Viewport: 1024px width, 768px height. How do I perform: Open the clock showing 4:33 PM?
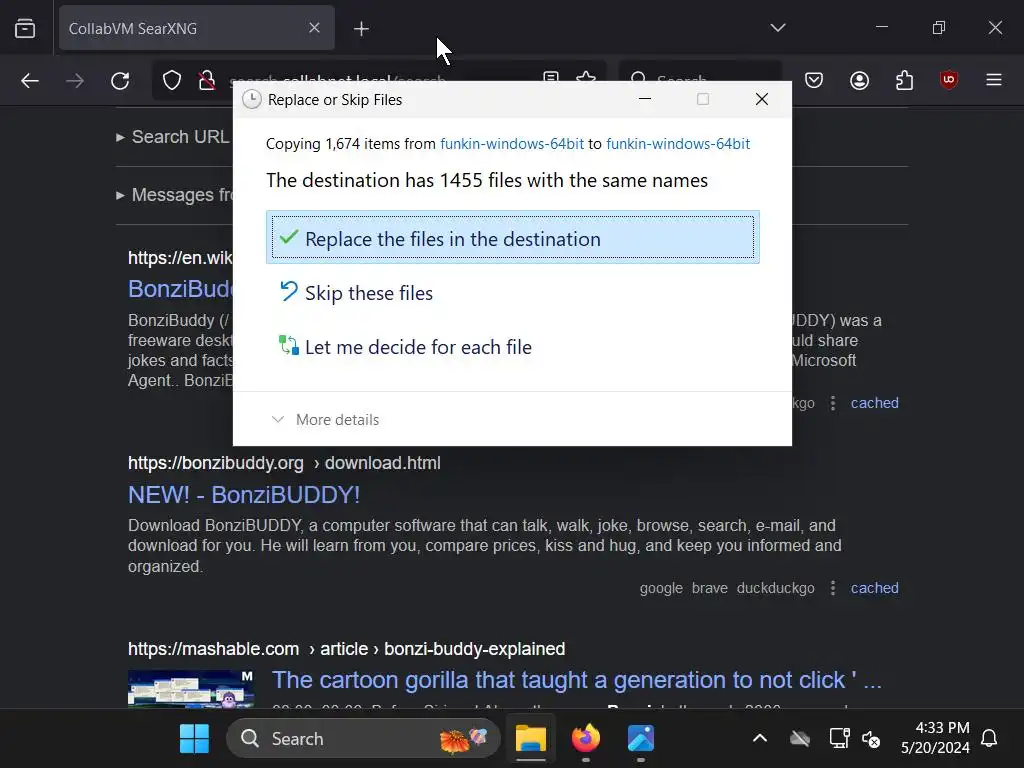(935, 738)
